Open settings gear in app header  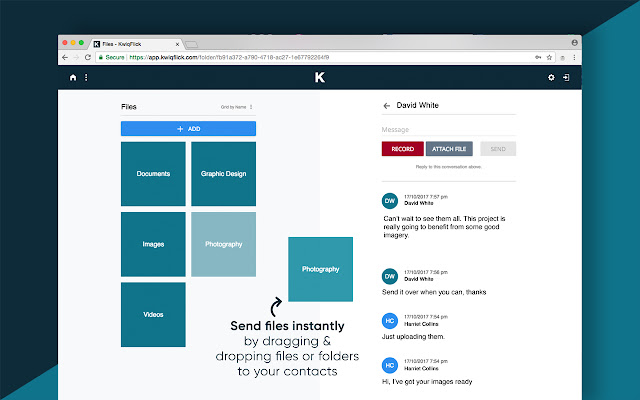551,78
